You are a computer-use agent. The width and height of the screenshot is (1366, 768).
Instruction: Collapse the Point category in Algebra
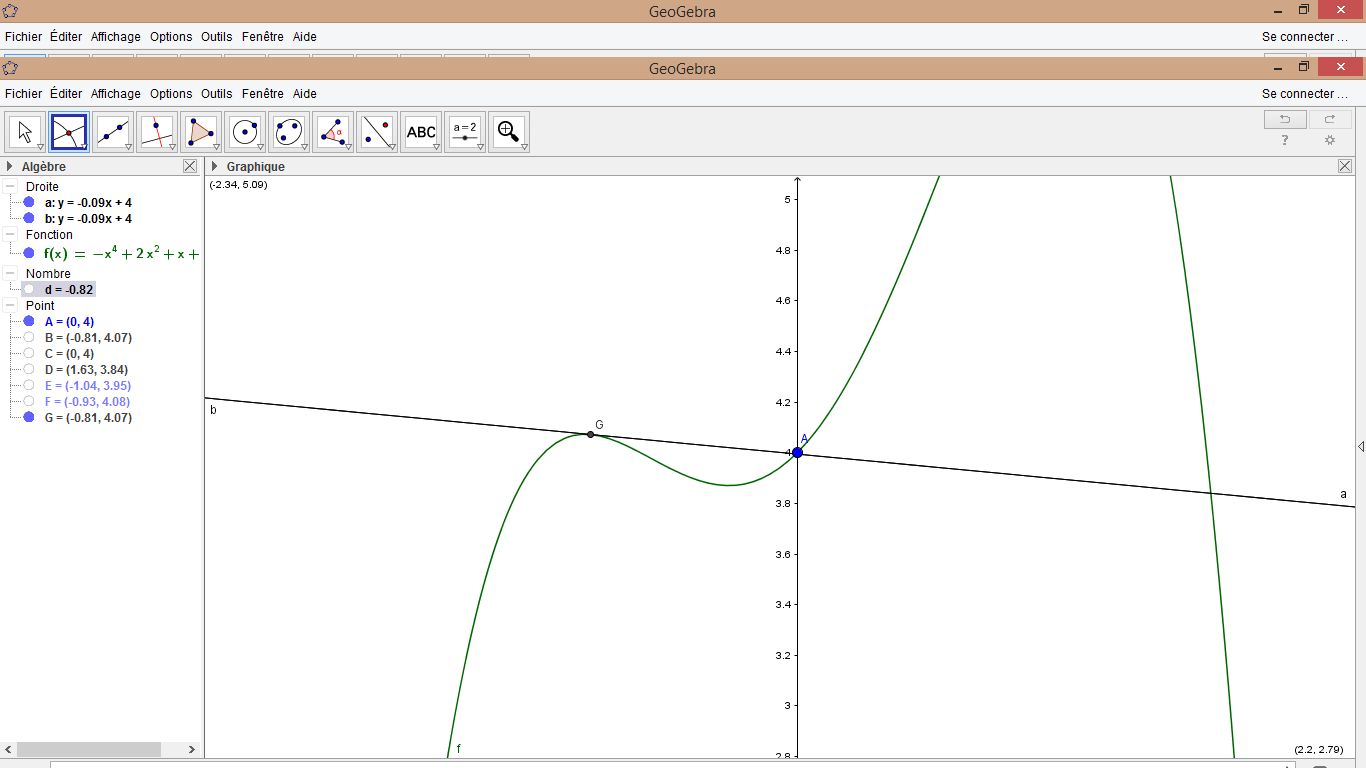(x=10, y=306)
